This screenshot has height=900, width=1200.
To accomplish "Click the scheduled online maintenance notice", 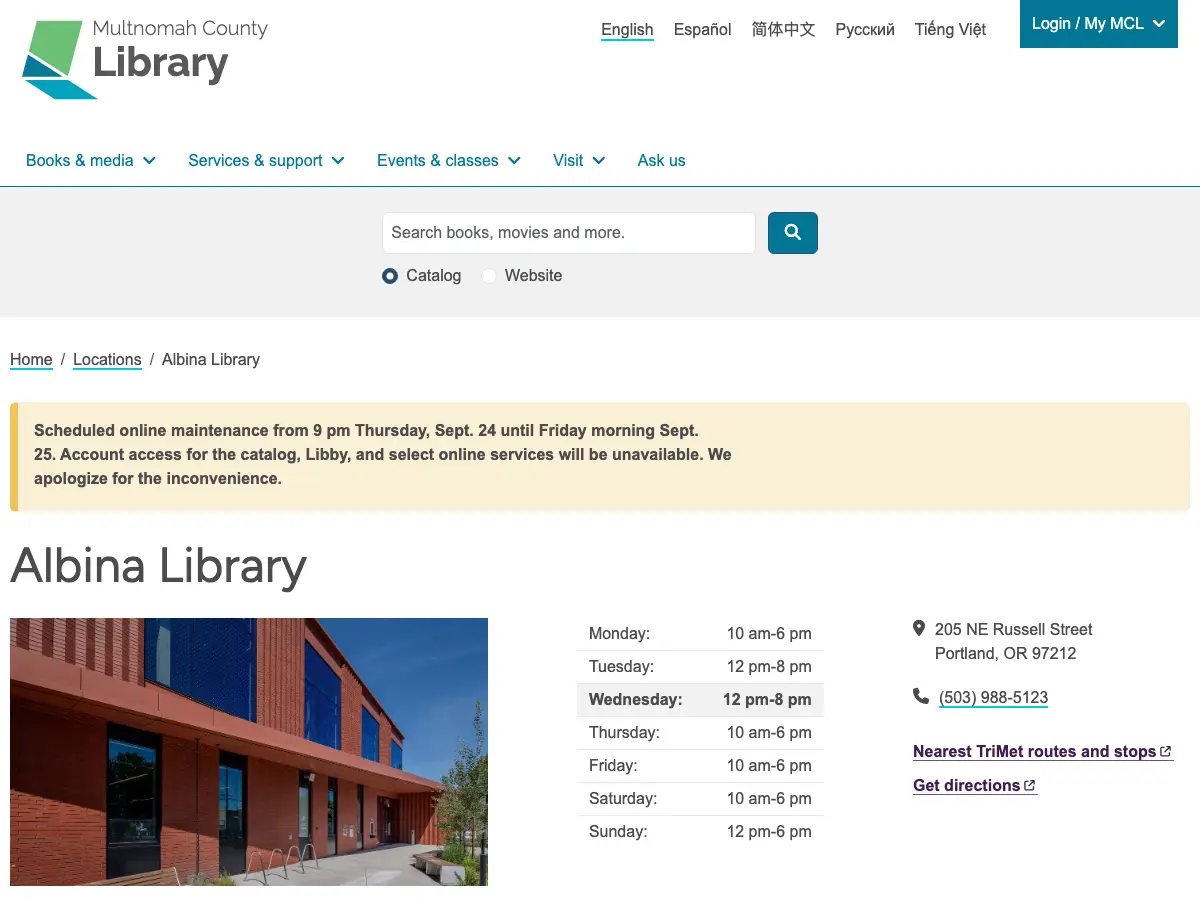I will coord(600,455).
